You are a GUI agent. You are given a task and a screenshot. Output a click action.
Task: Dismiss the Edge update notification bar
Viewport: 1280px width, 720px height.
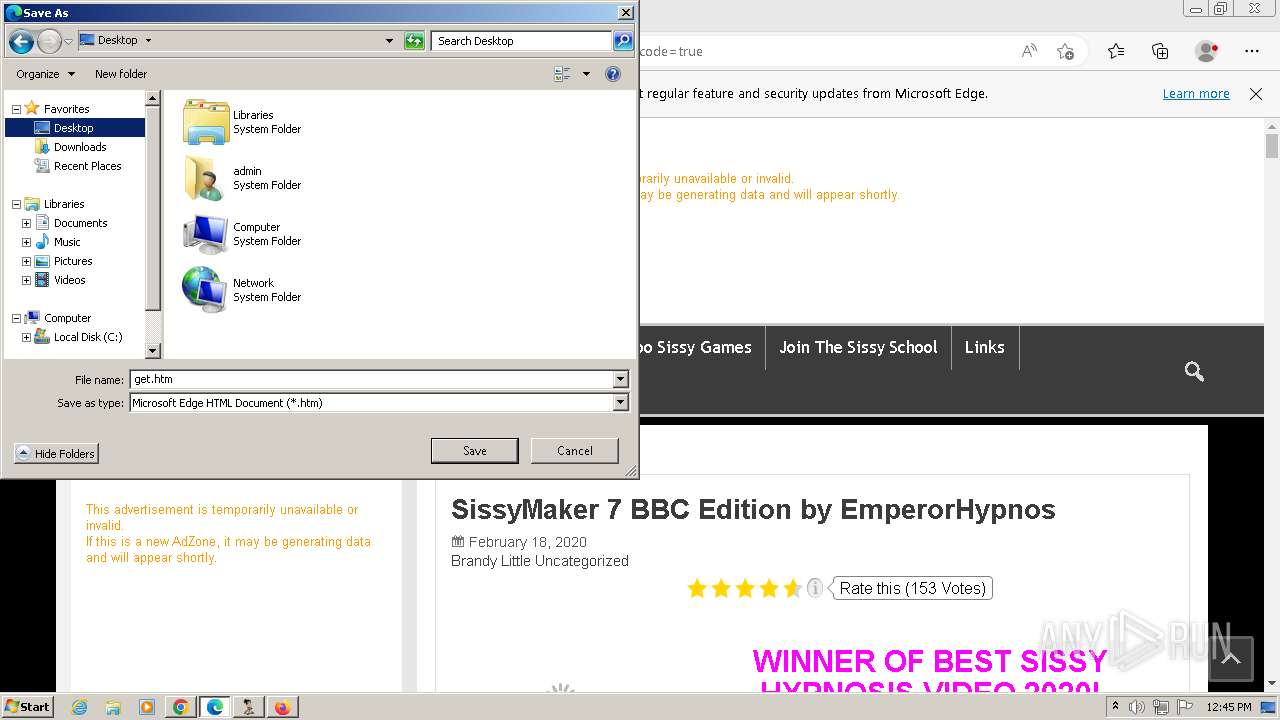(x=1256, y=94)
